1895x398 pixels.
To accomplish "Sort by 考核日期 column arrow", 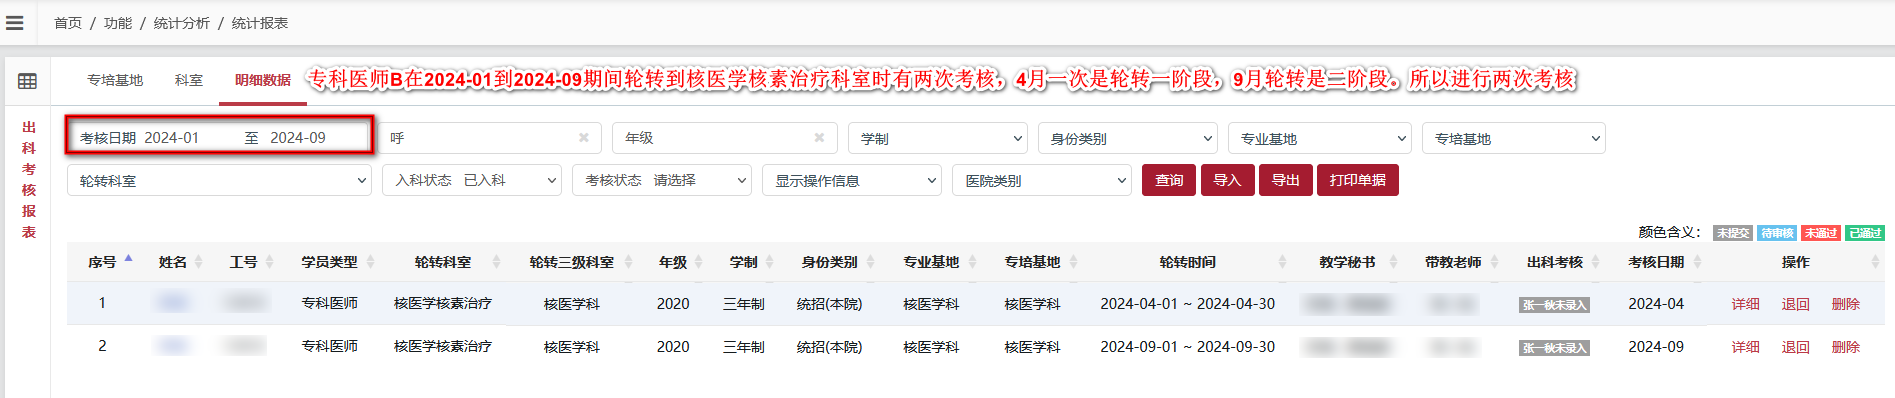I will [x=1697, y=262].
